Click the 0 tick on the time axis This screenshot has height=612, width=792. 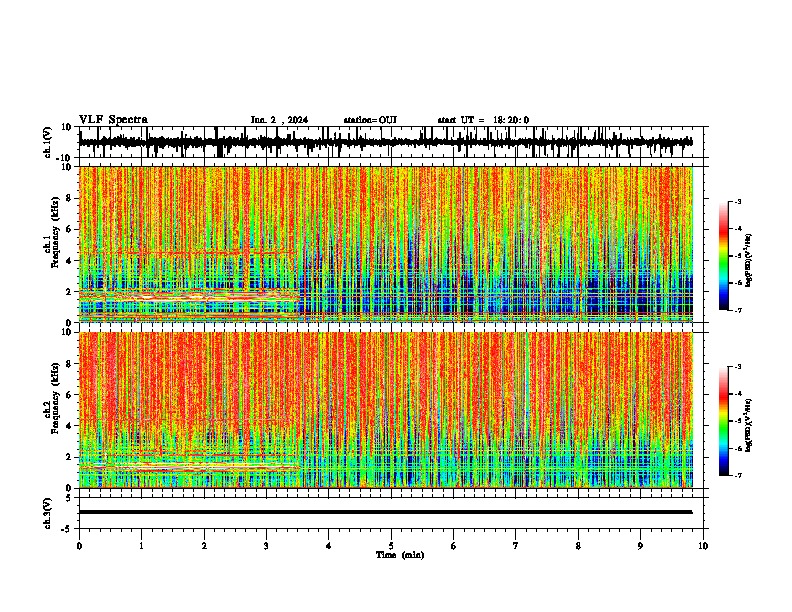[79, 546]
